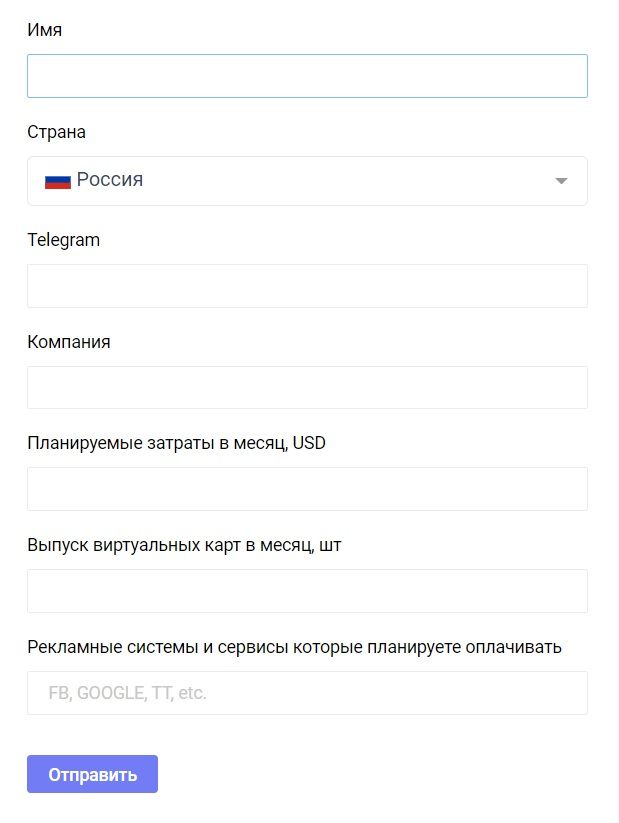Click the virtual cards per month input
The height and width of the screenshot is (823, 619).
point(307,591)
